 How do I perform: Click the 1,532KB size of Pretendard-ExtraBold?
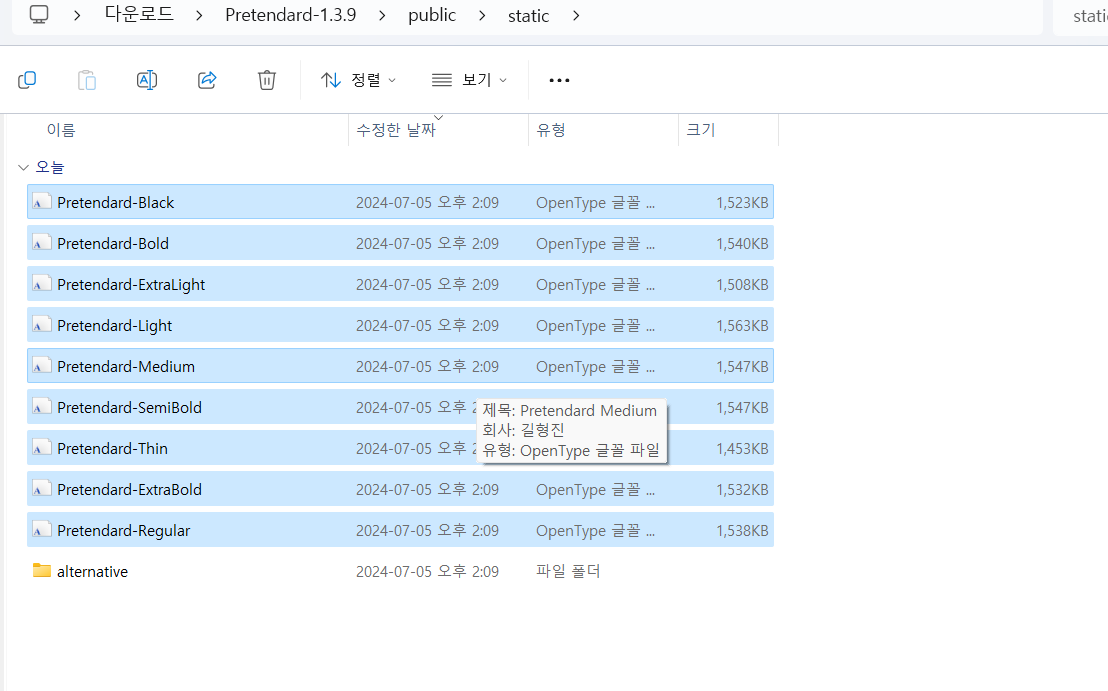coord(742,490)
